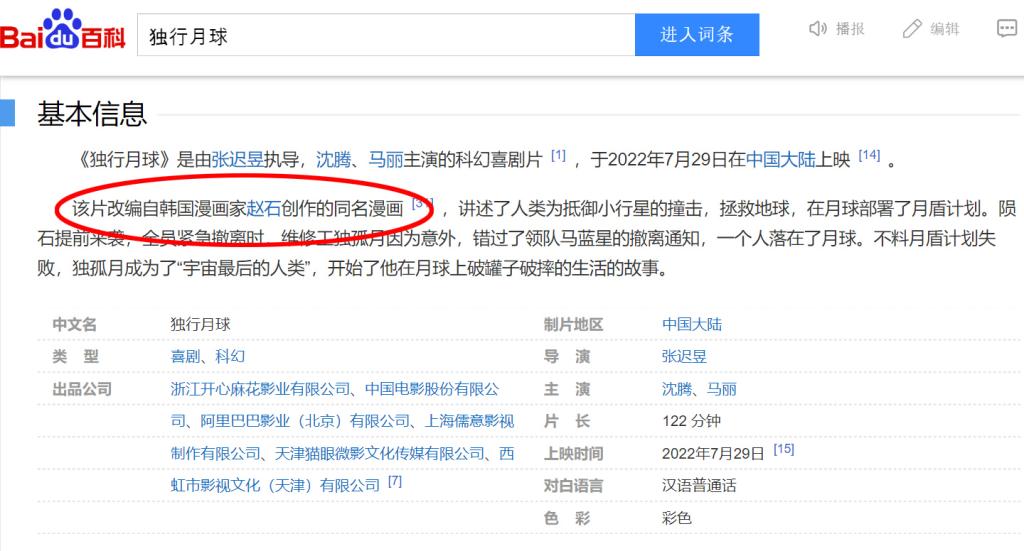Click the 主演 label in the info table
The width and height of the screenshot is (1024, 551).
point(567,389)
